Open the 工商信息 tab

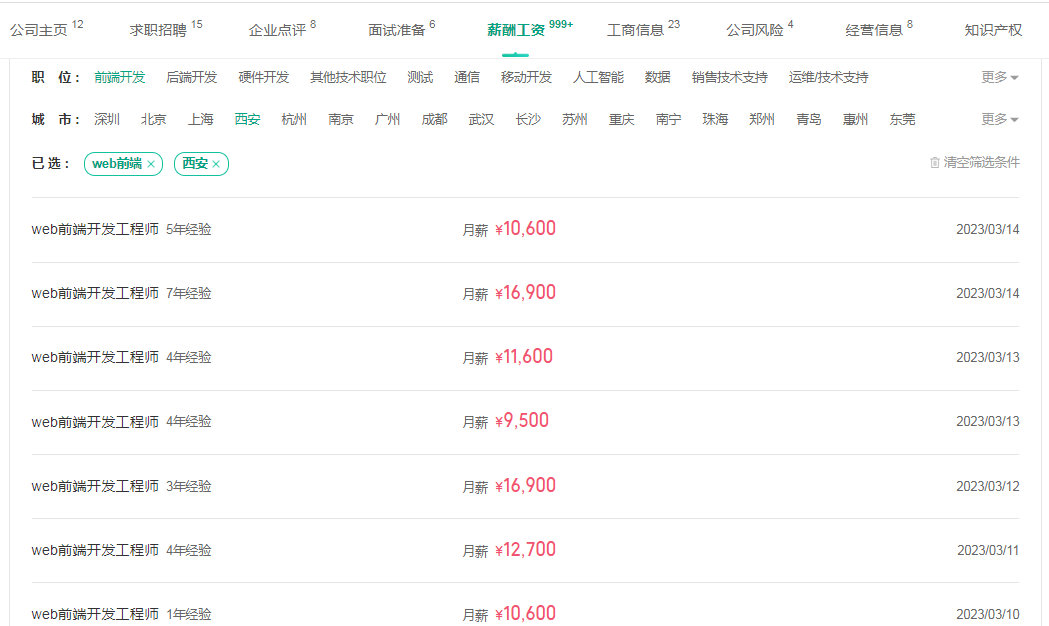635,30
